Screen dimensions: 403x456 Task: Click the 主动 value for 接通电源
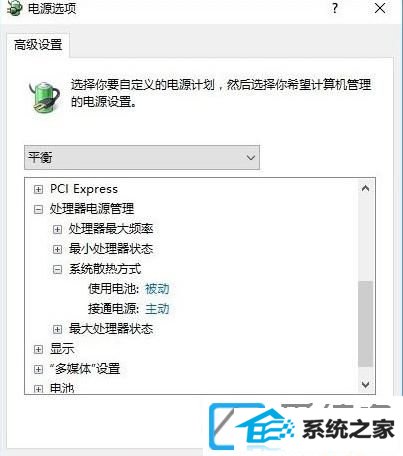point(157,309)
